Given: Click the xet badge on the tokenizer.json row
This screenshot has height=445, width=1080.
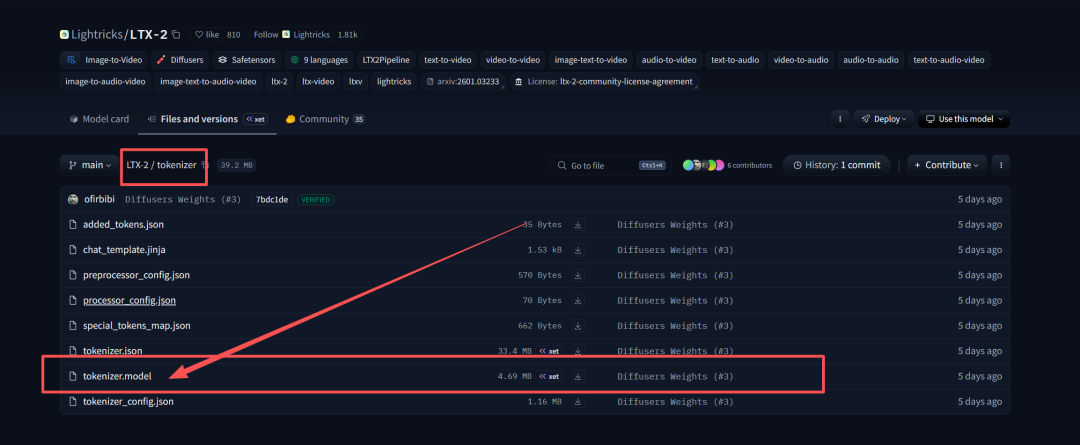Looking at the screenshot, I should tap(549, 351).
